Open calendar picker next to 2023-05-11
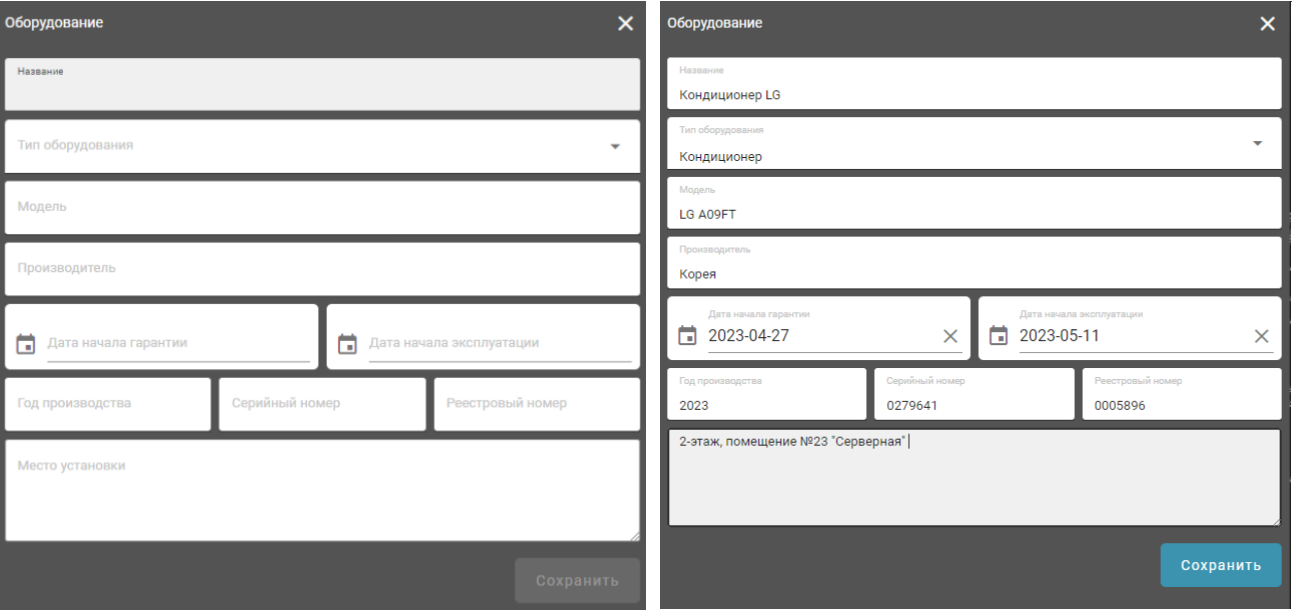1292x610 pixels. [x=998, y=336]
